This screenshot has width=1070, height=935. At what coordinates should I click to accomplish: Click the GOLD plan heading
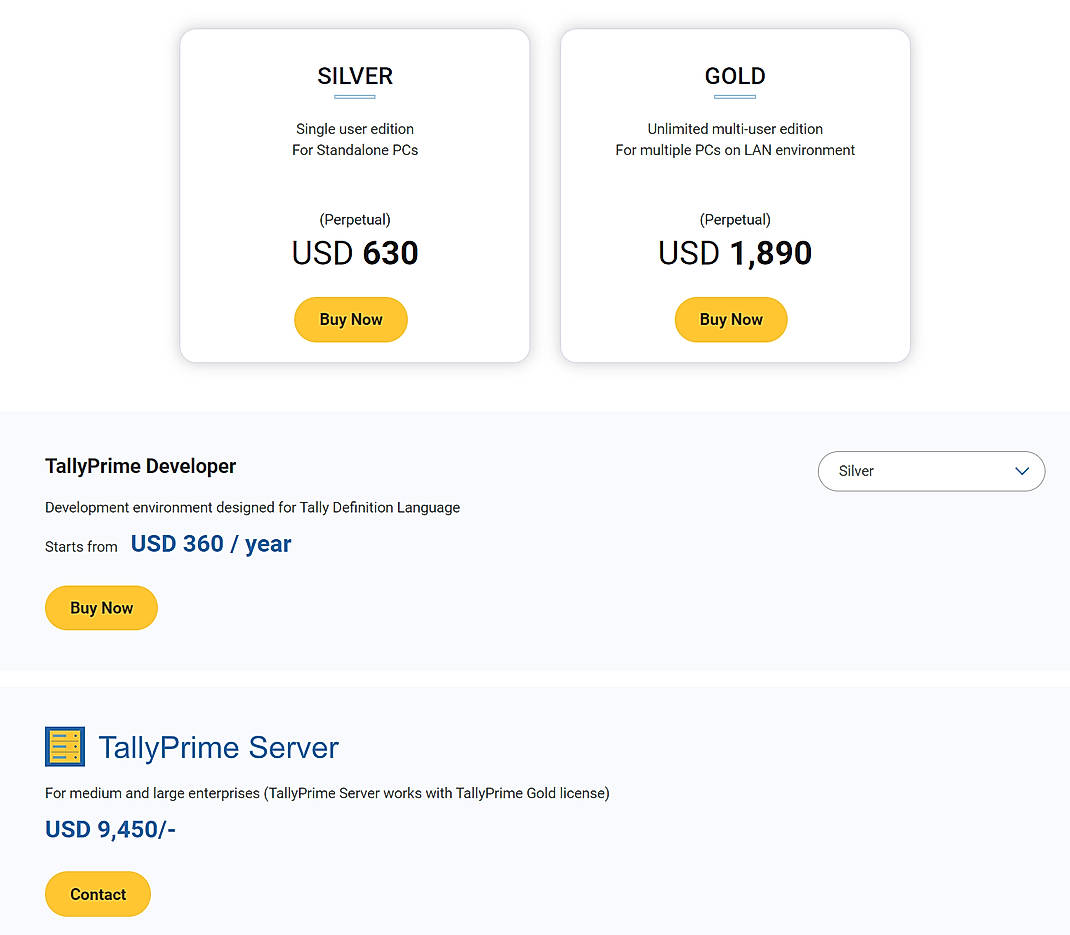(x=735, y=76)
